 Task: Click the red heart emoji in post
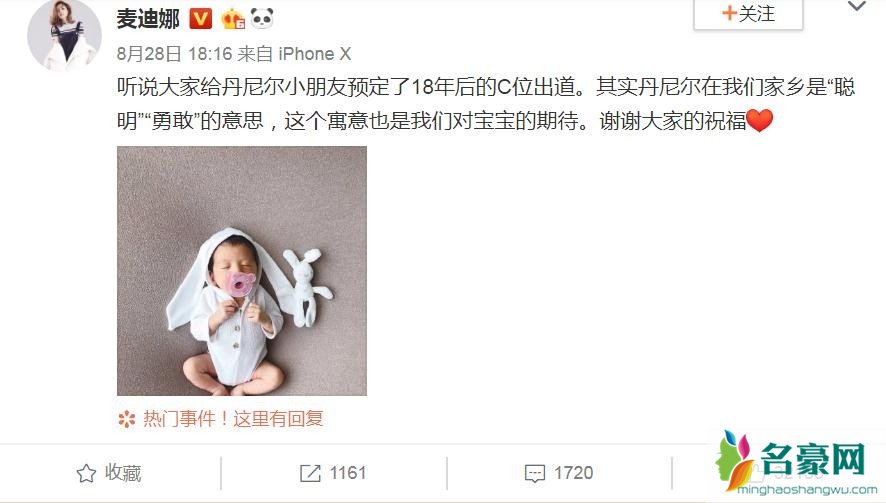tap(759, 120)
